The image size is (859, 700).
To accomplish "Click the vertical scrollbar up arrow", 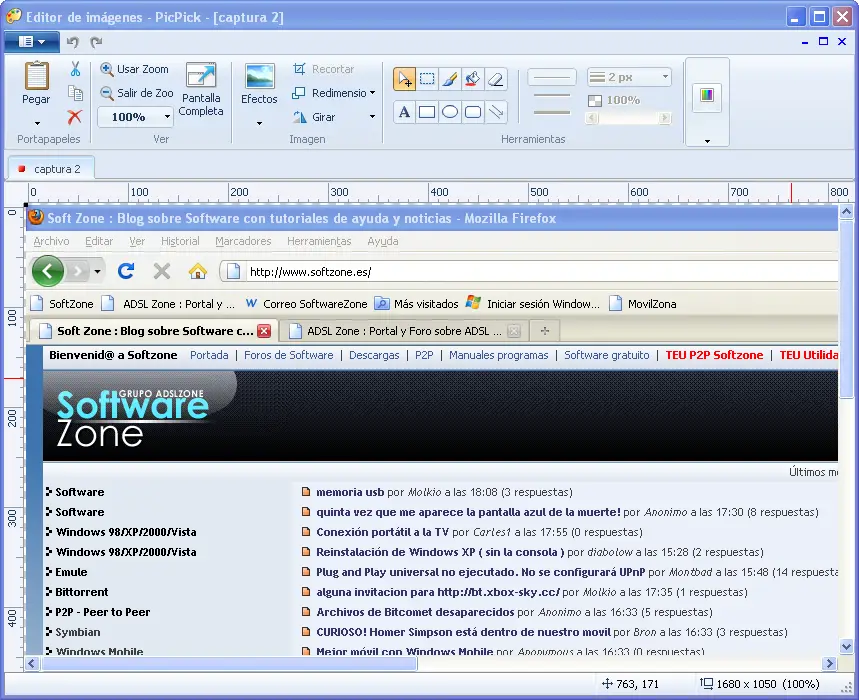I will click(846, 211).
